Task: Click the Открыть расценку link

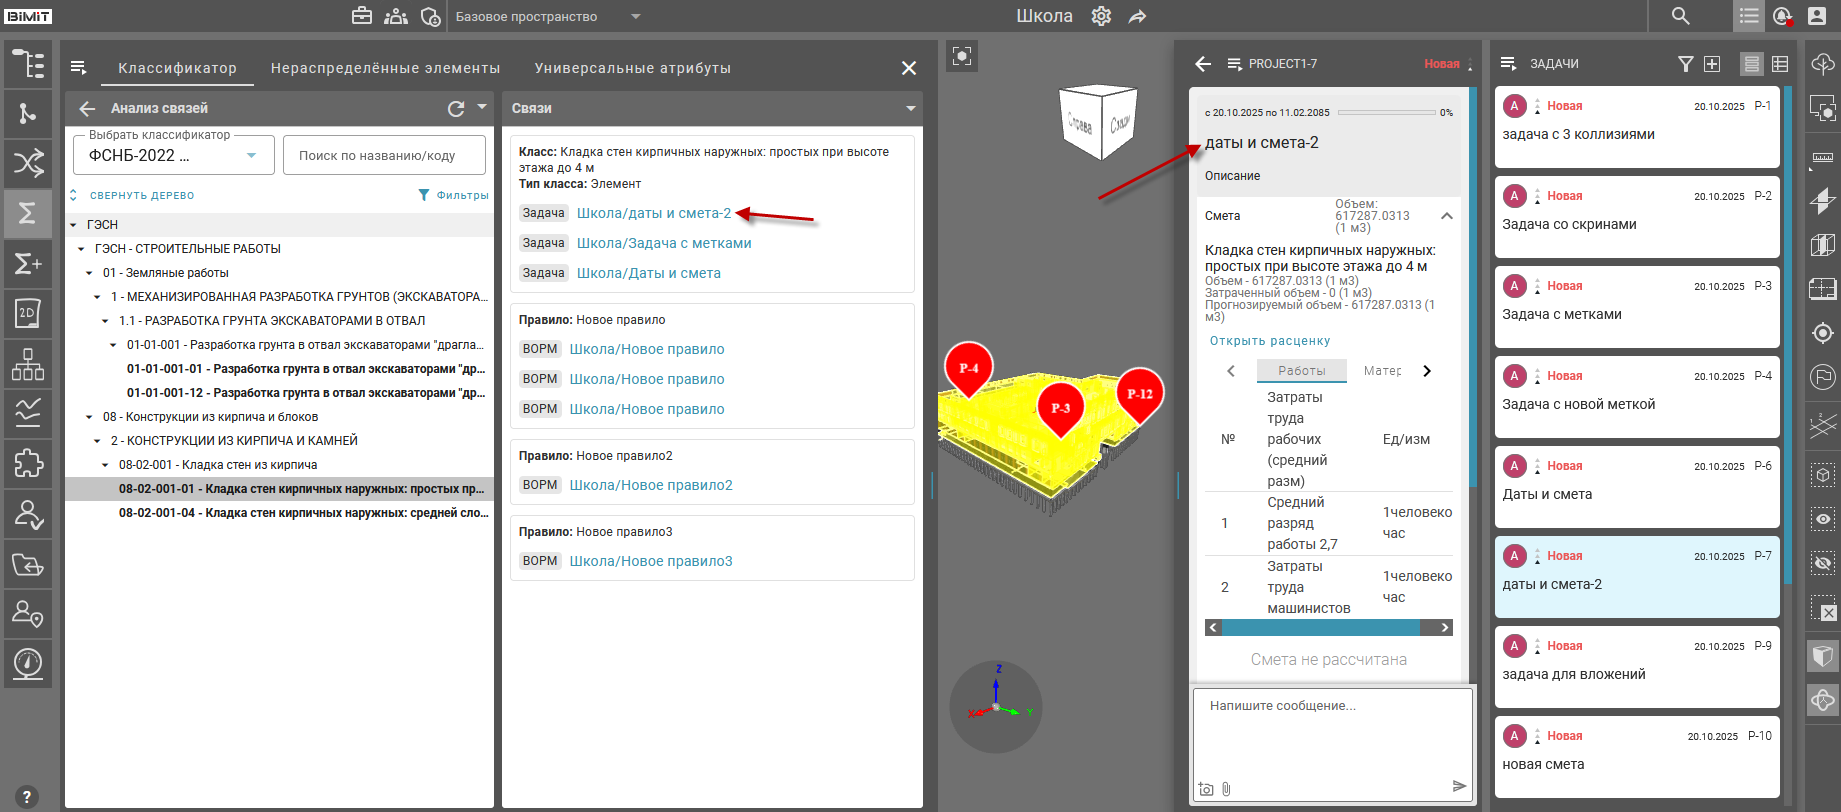Action: (x=1269, y=341)
